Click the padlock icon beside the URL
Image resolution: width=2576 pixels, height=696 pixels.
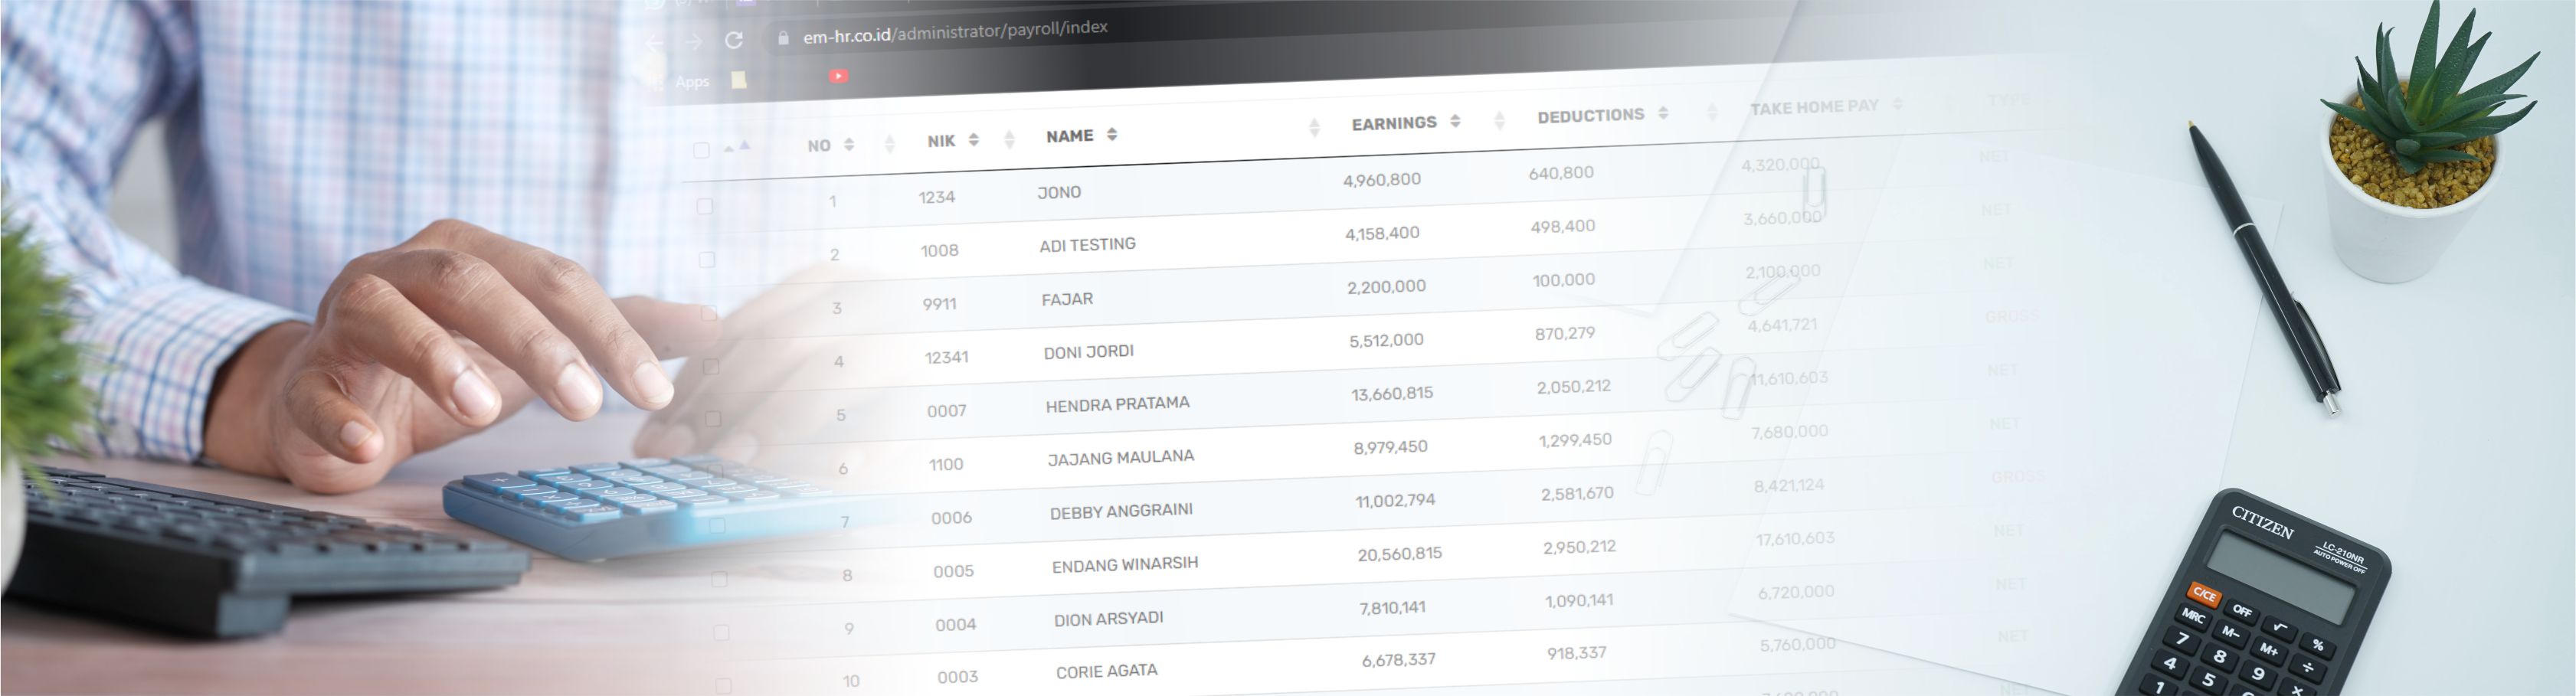tap(783, 38)
